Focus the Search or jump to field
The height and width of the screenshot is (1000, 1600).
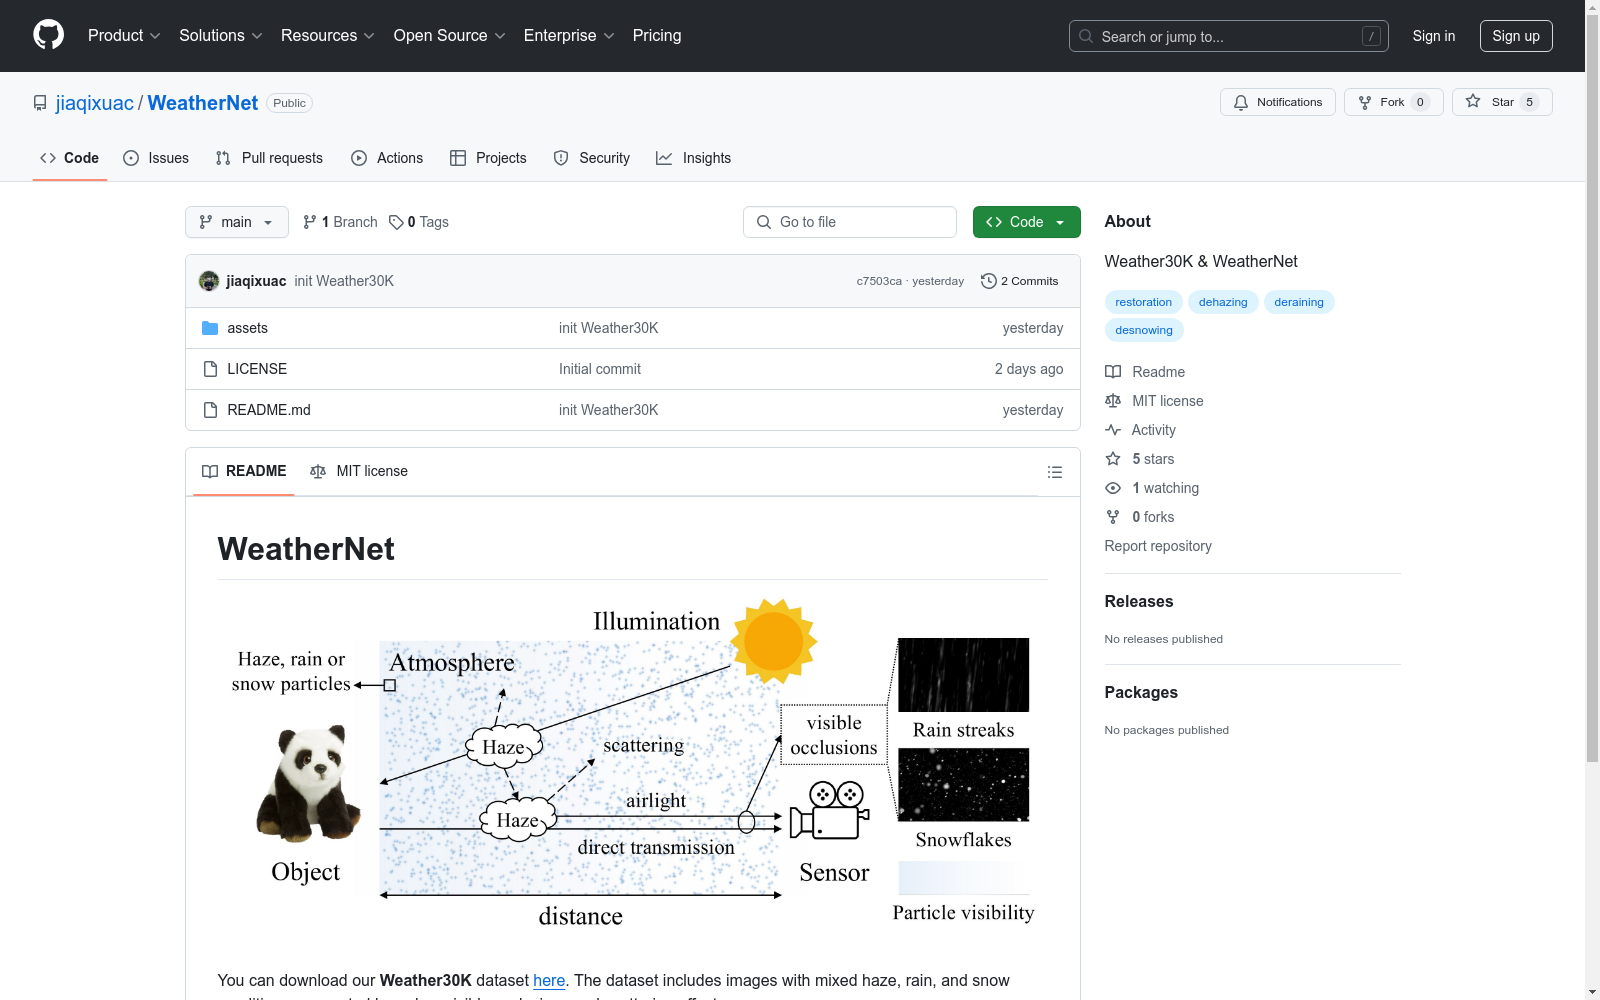click(x=1229, y=36)
